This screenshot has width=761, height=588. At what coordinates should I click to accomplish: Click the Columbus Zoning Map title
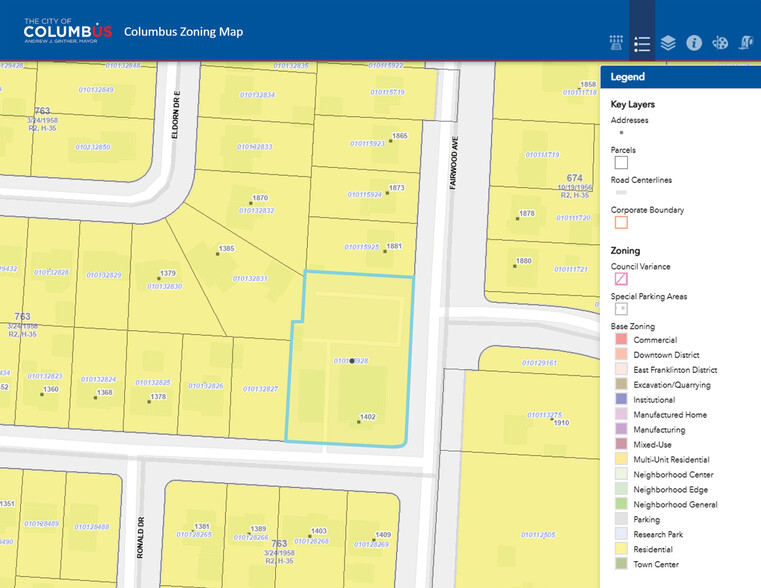tap(183, 32)
